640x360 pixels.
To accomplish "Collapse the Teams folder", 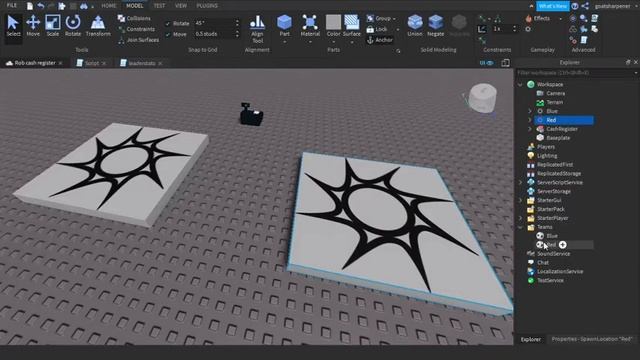I will (x=520, y=227).
